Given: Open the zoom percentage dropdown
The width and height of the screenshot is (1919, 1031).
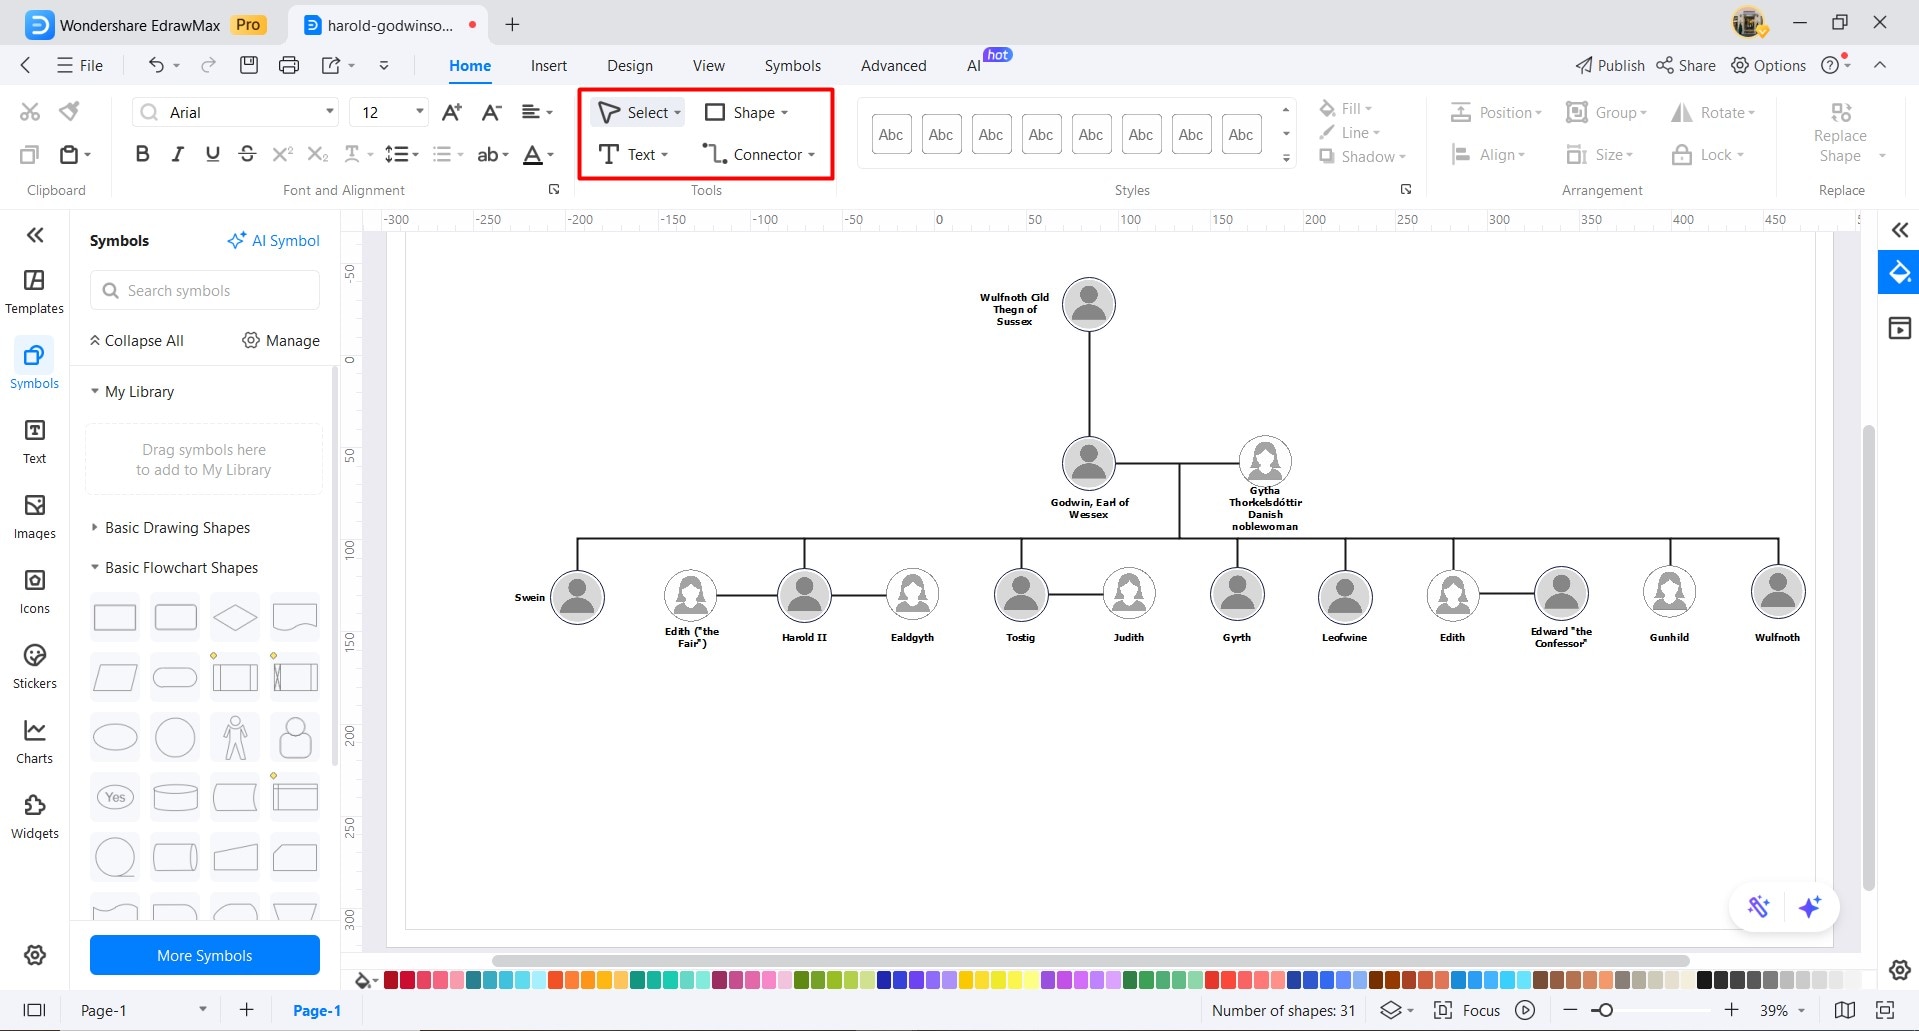Looking at the screenshot, I should click(x=1782, y=1010).
